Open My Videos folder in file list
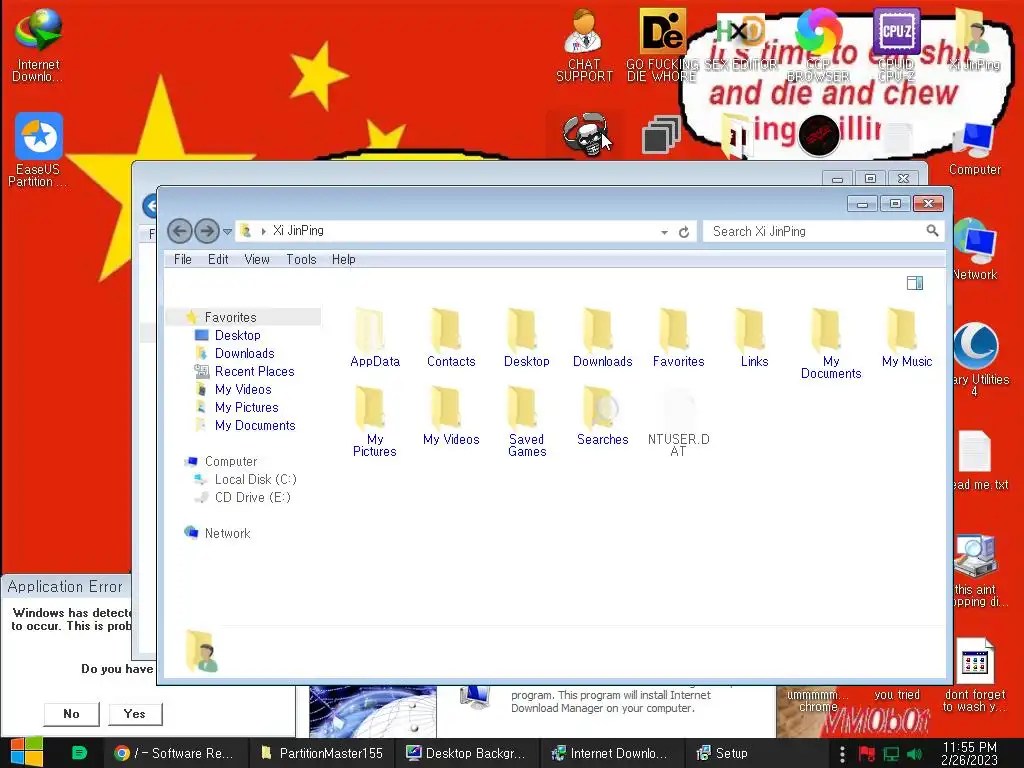 (x=451, y=416)
